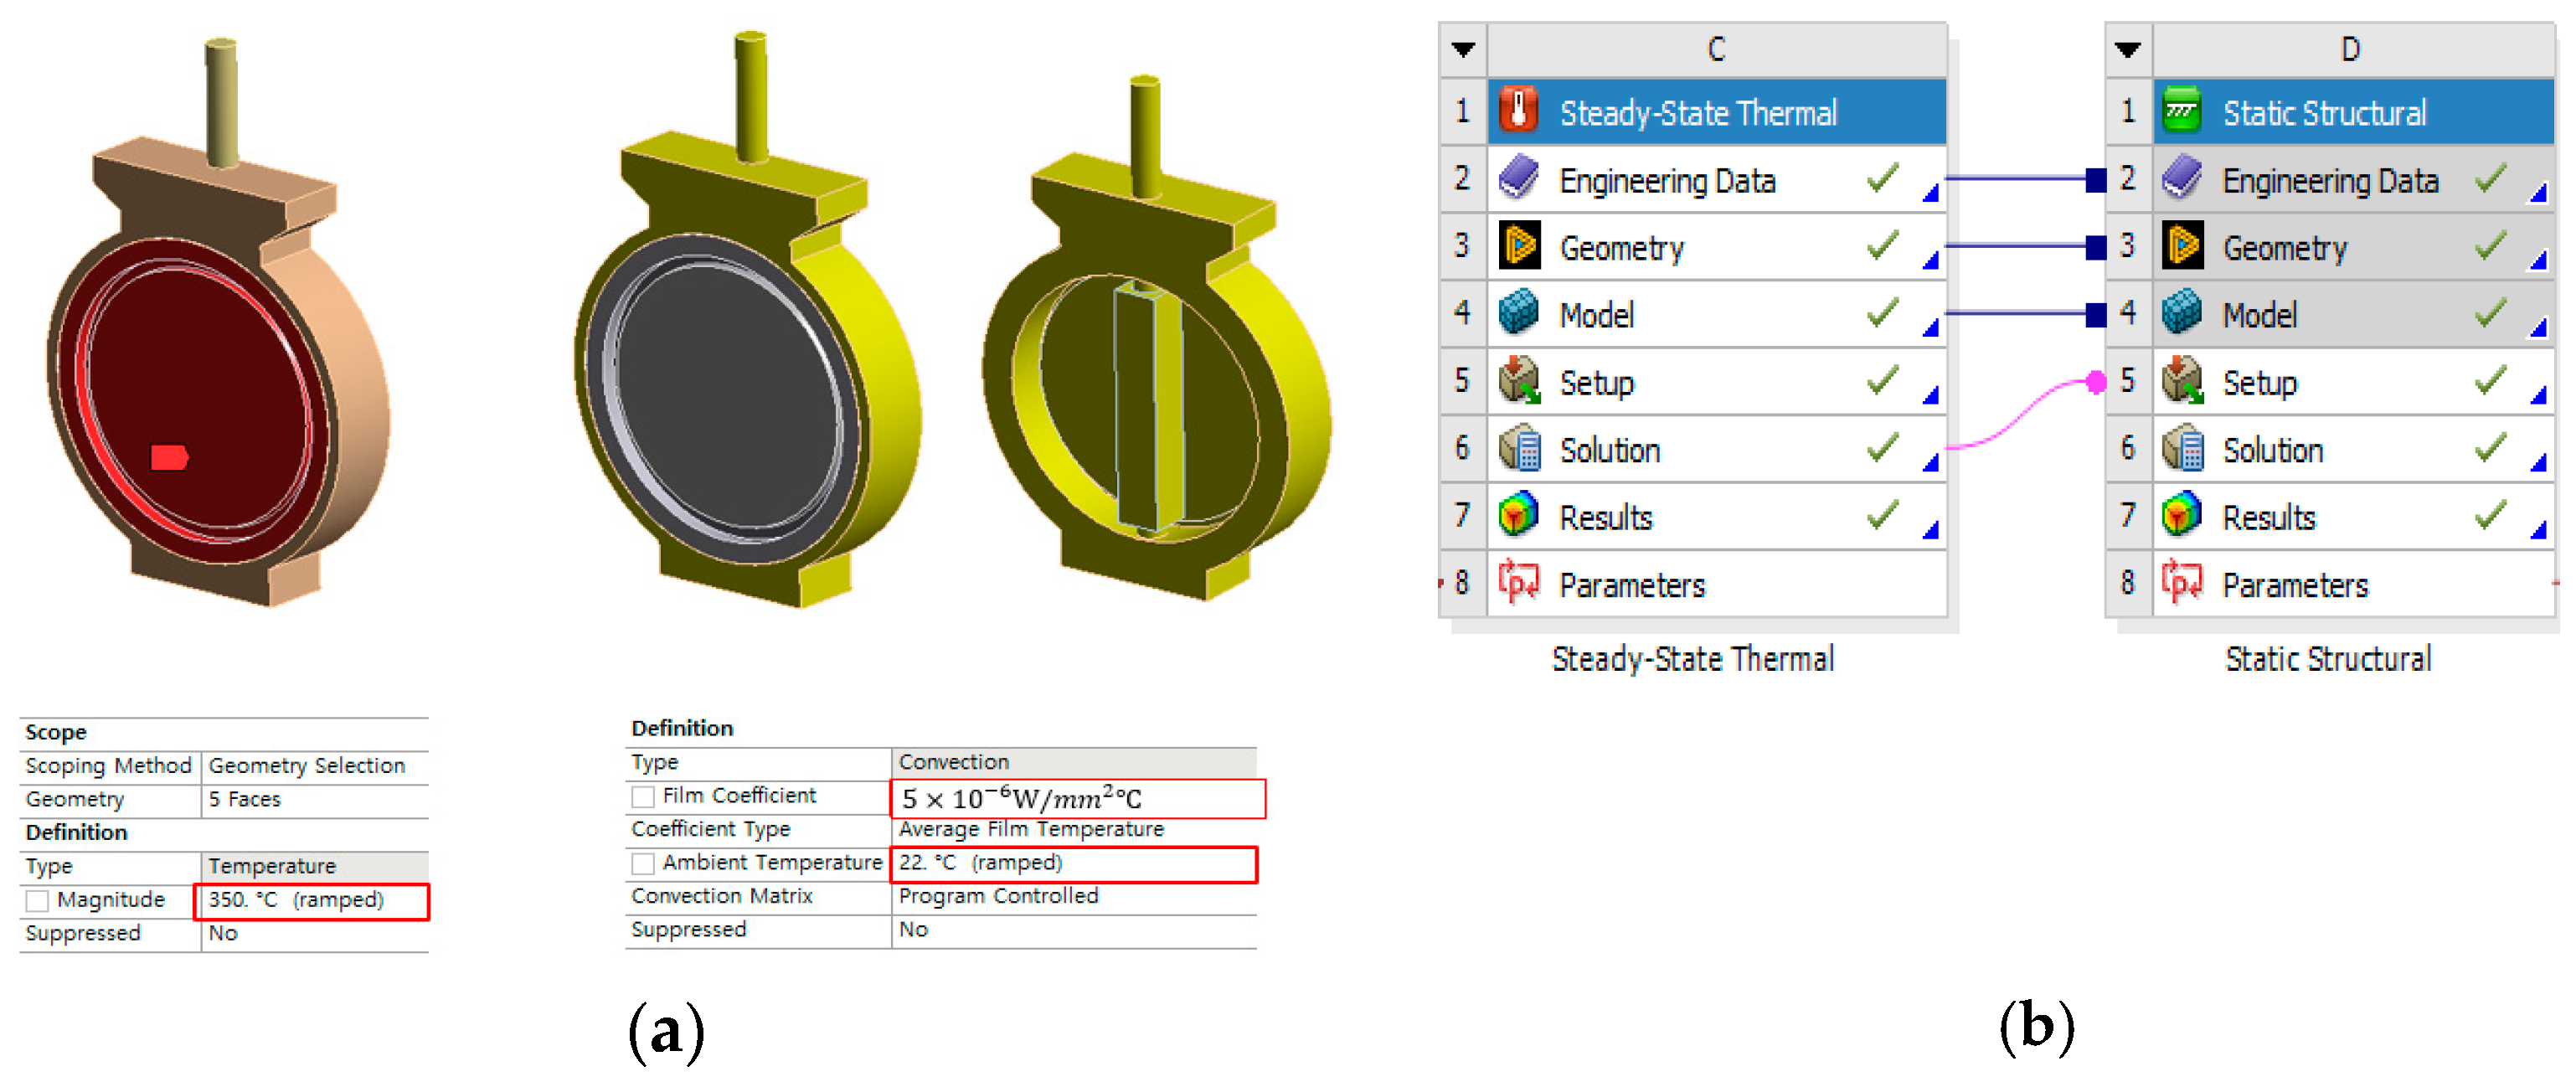Select Setup row in system C
The image size is (2576, 1082).
[1596, 382]
